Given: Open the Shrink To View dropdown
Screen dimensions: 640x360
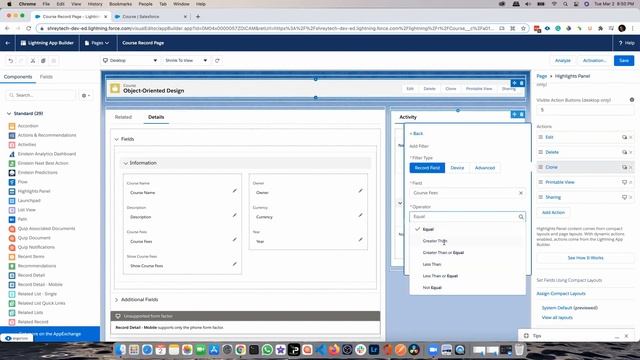Looking at the screenshot, I should (x=186, y=60).
